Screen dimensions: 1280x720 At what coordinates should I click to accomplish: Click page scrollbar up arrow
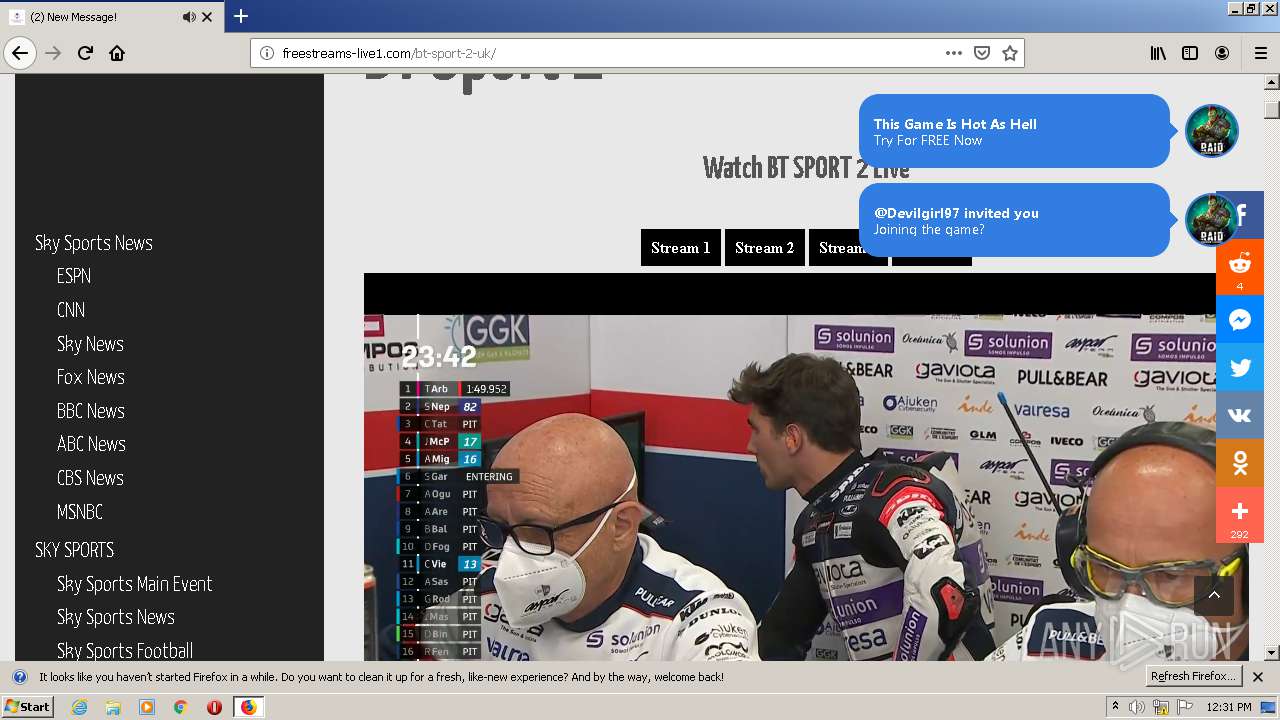coord(1272,83)
